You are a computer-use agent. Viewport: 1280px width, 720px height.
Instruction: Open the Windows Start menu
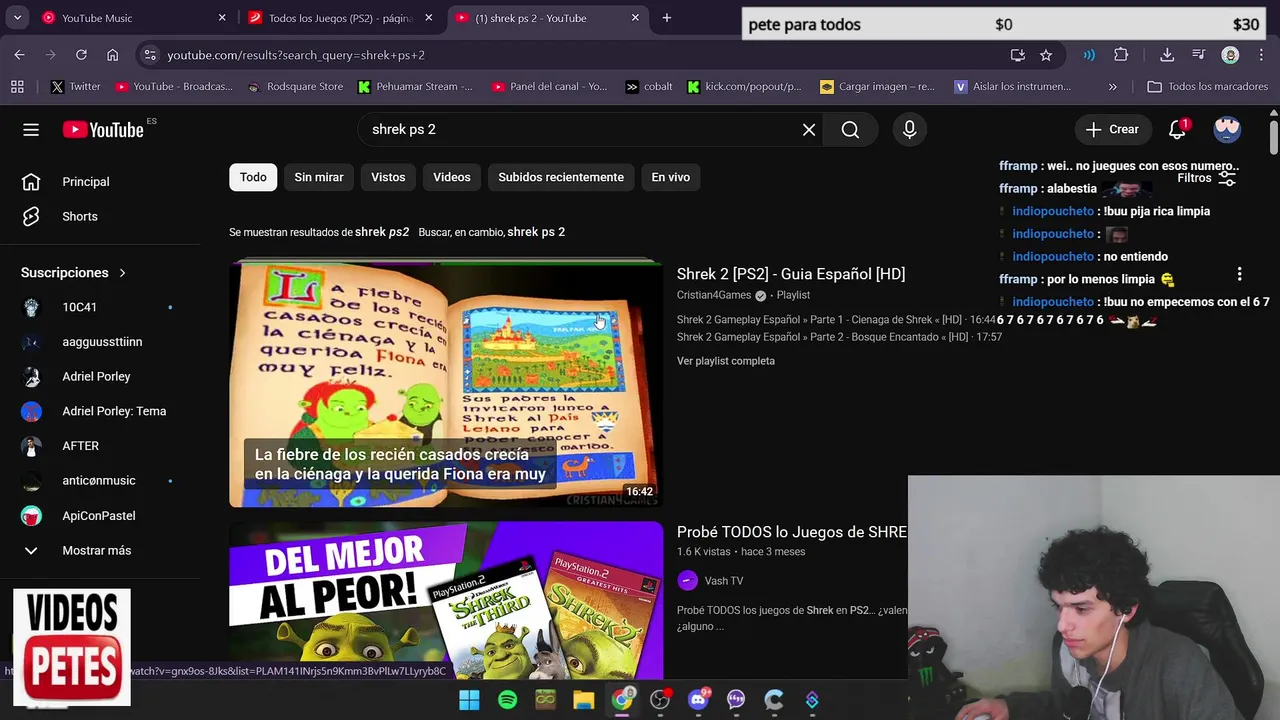pyautogui.click(x=469, y=700)
